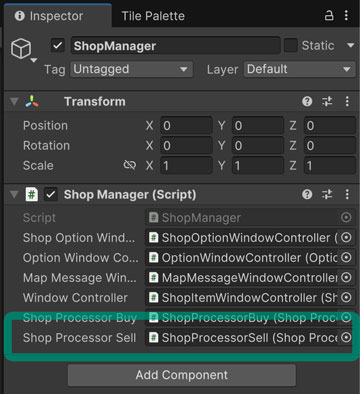
Task: Click the Position X value field
Action: (186, 126)
